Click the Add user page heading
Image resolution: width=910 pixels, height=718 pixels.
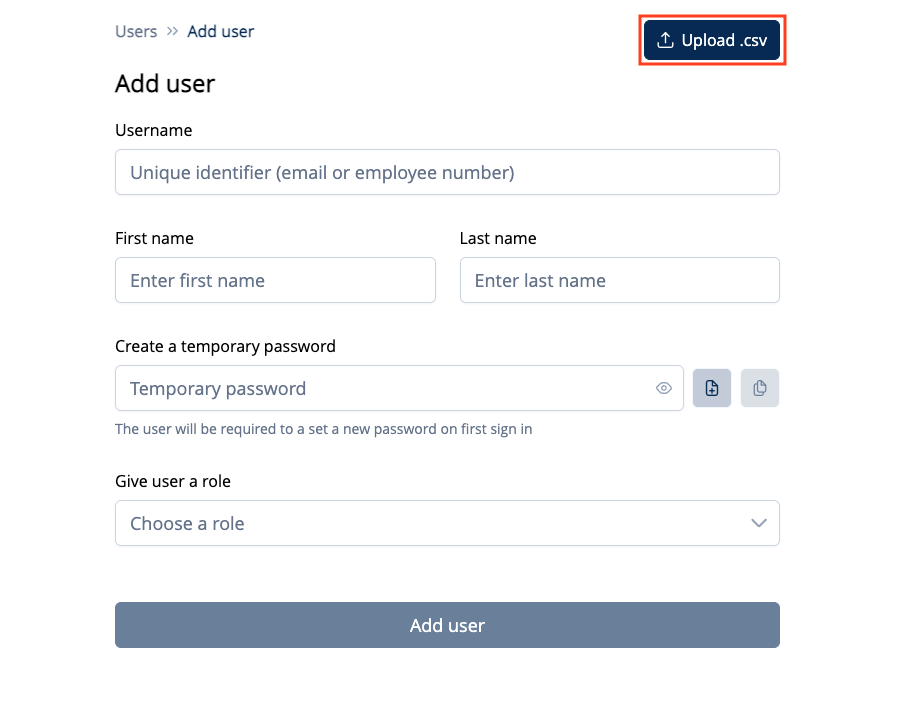(165, 84)
